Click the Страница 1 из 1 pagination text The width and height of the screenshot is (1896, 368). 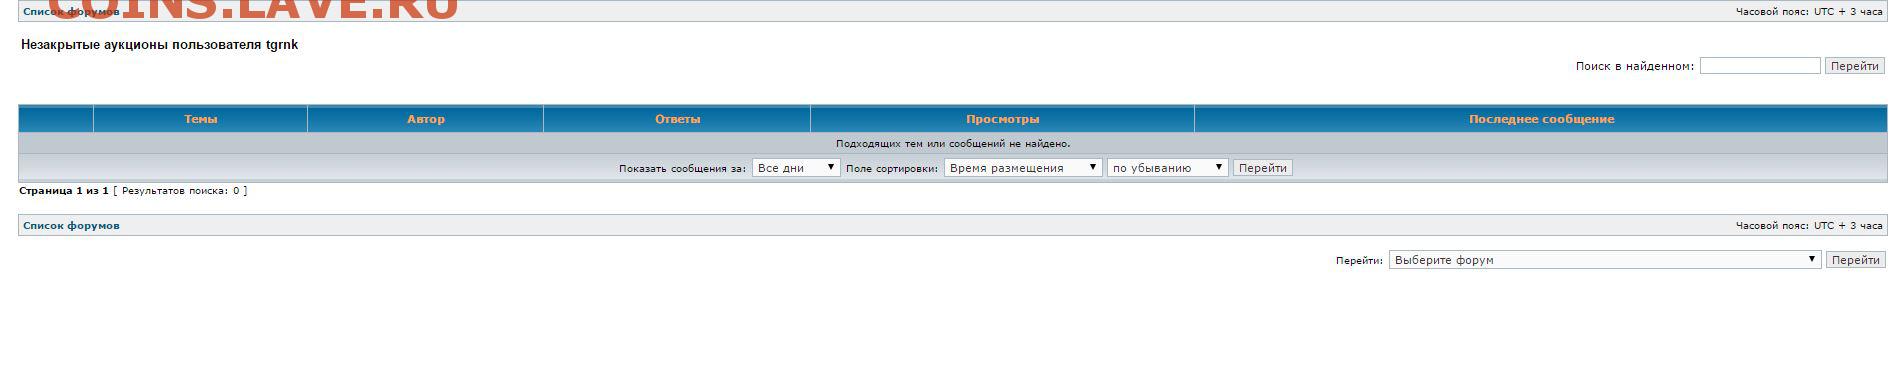[63, 191]
